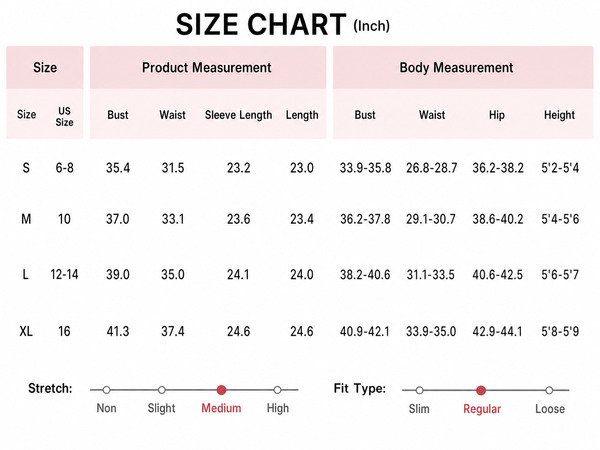Select the XL size row label
This screenshot has height=450, width=600.
26,331
